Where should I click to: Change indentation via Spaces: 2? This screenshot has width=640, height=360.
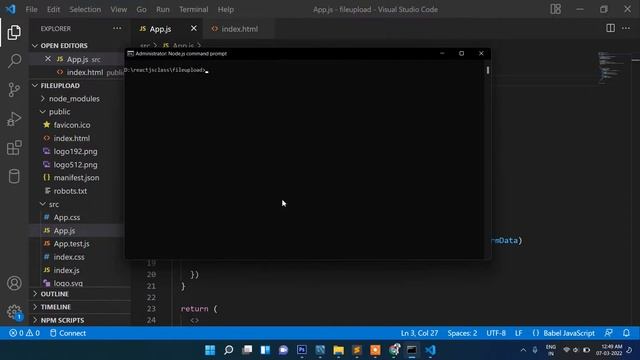tap(462, 333)
